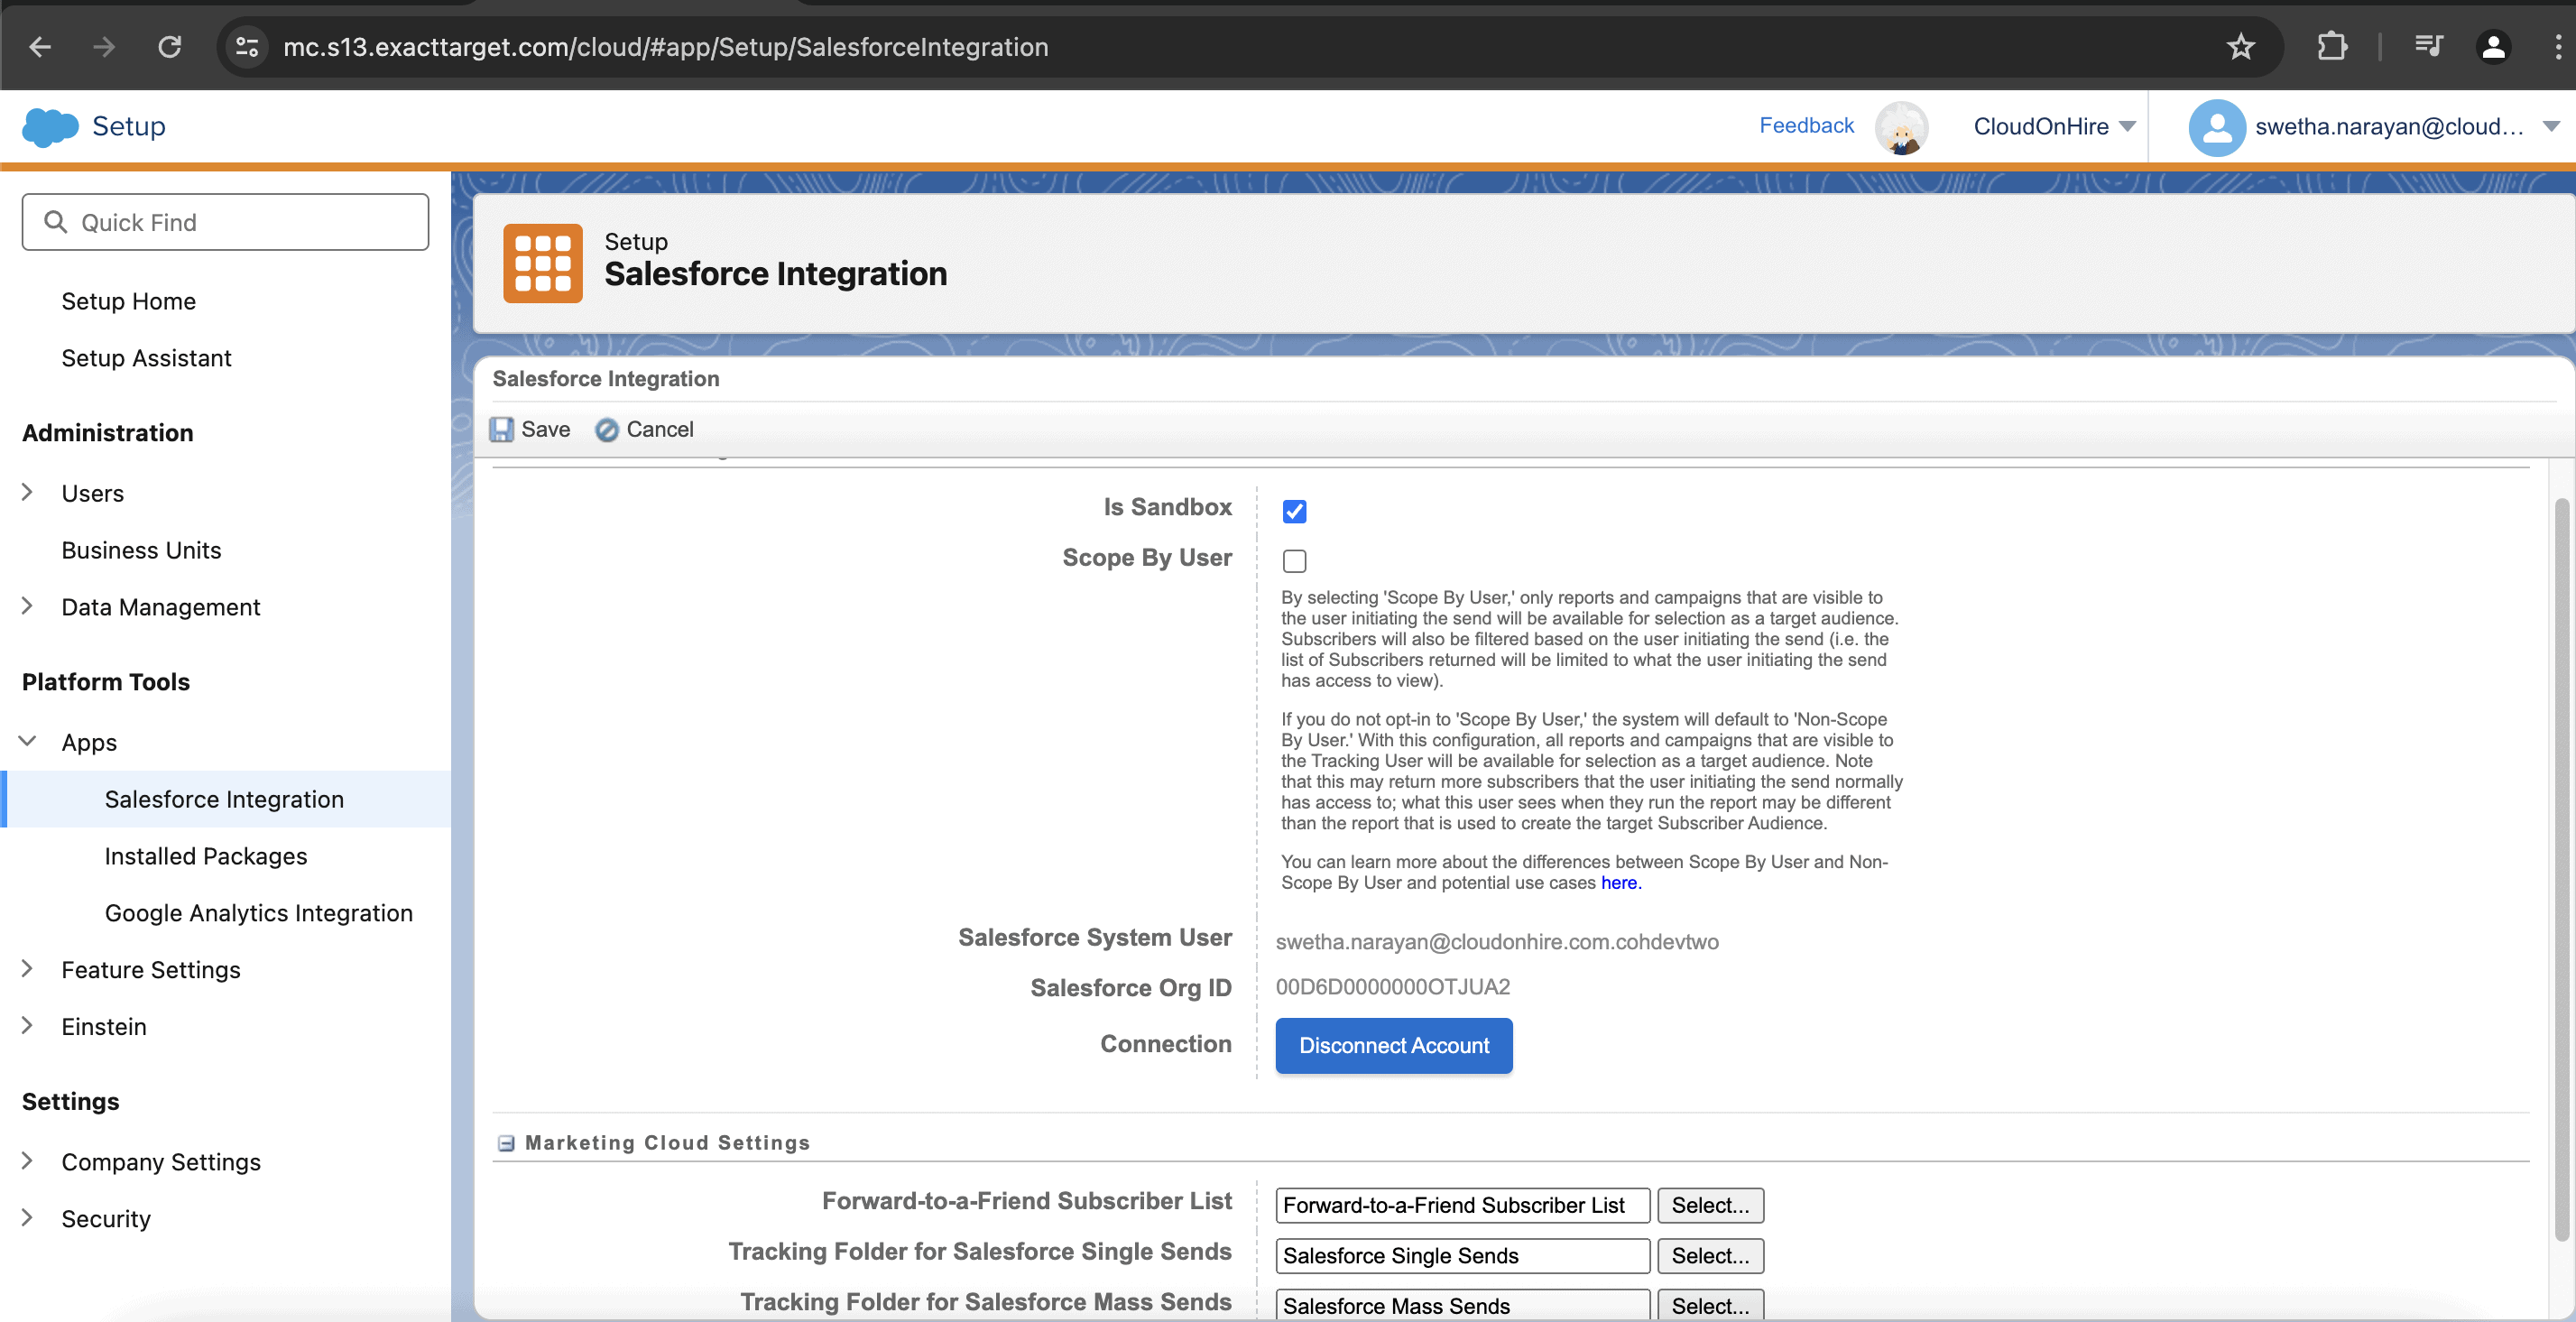Screen dimensions: 2576x1322
Task: Open Setup Home in sidebar
Action: point(128,301)
